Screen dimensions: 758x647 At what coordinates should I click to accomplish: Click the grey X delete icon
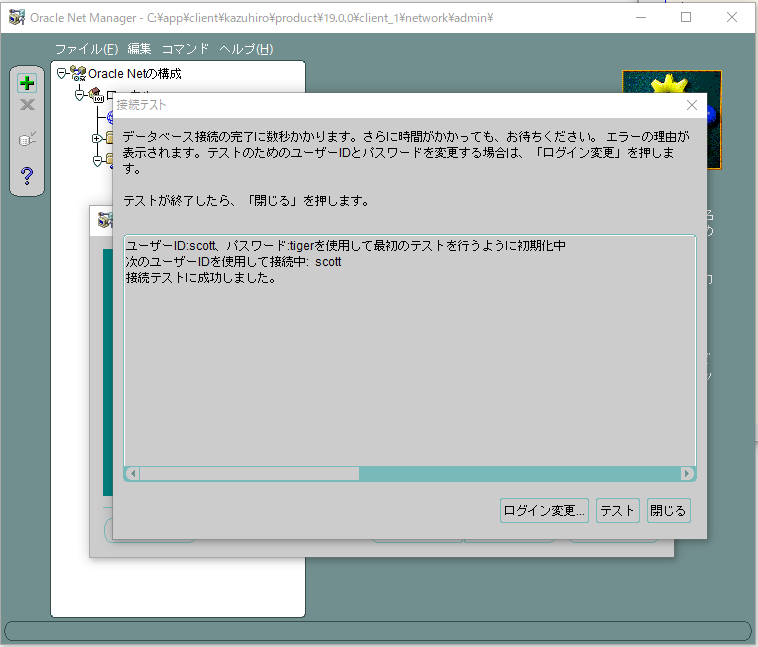pyautogui.click(x=28, y=106)
